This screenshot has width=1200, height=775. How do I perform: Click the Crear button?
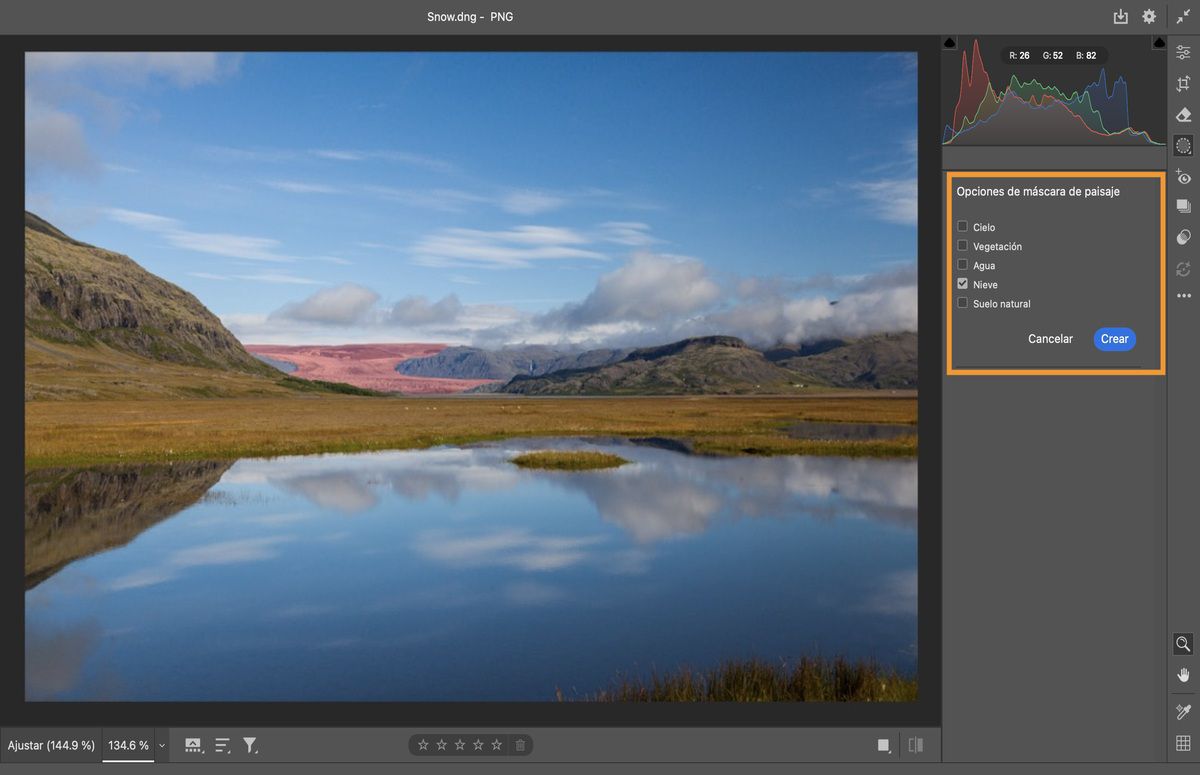(x=1114, y=339)
